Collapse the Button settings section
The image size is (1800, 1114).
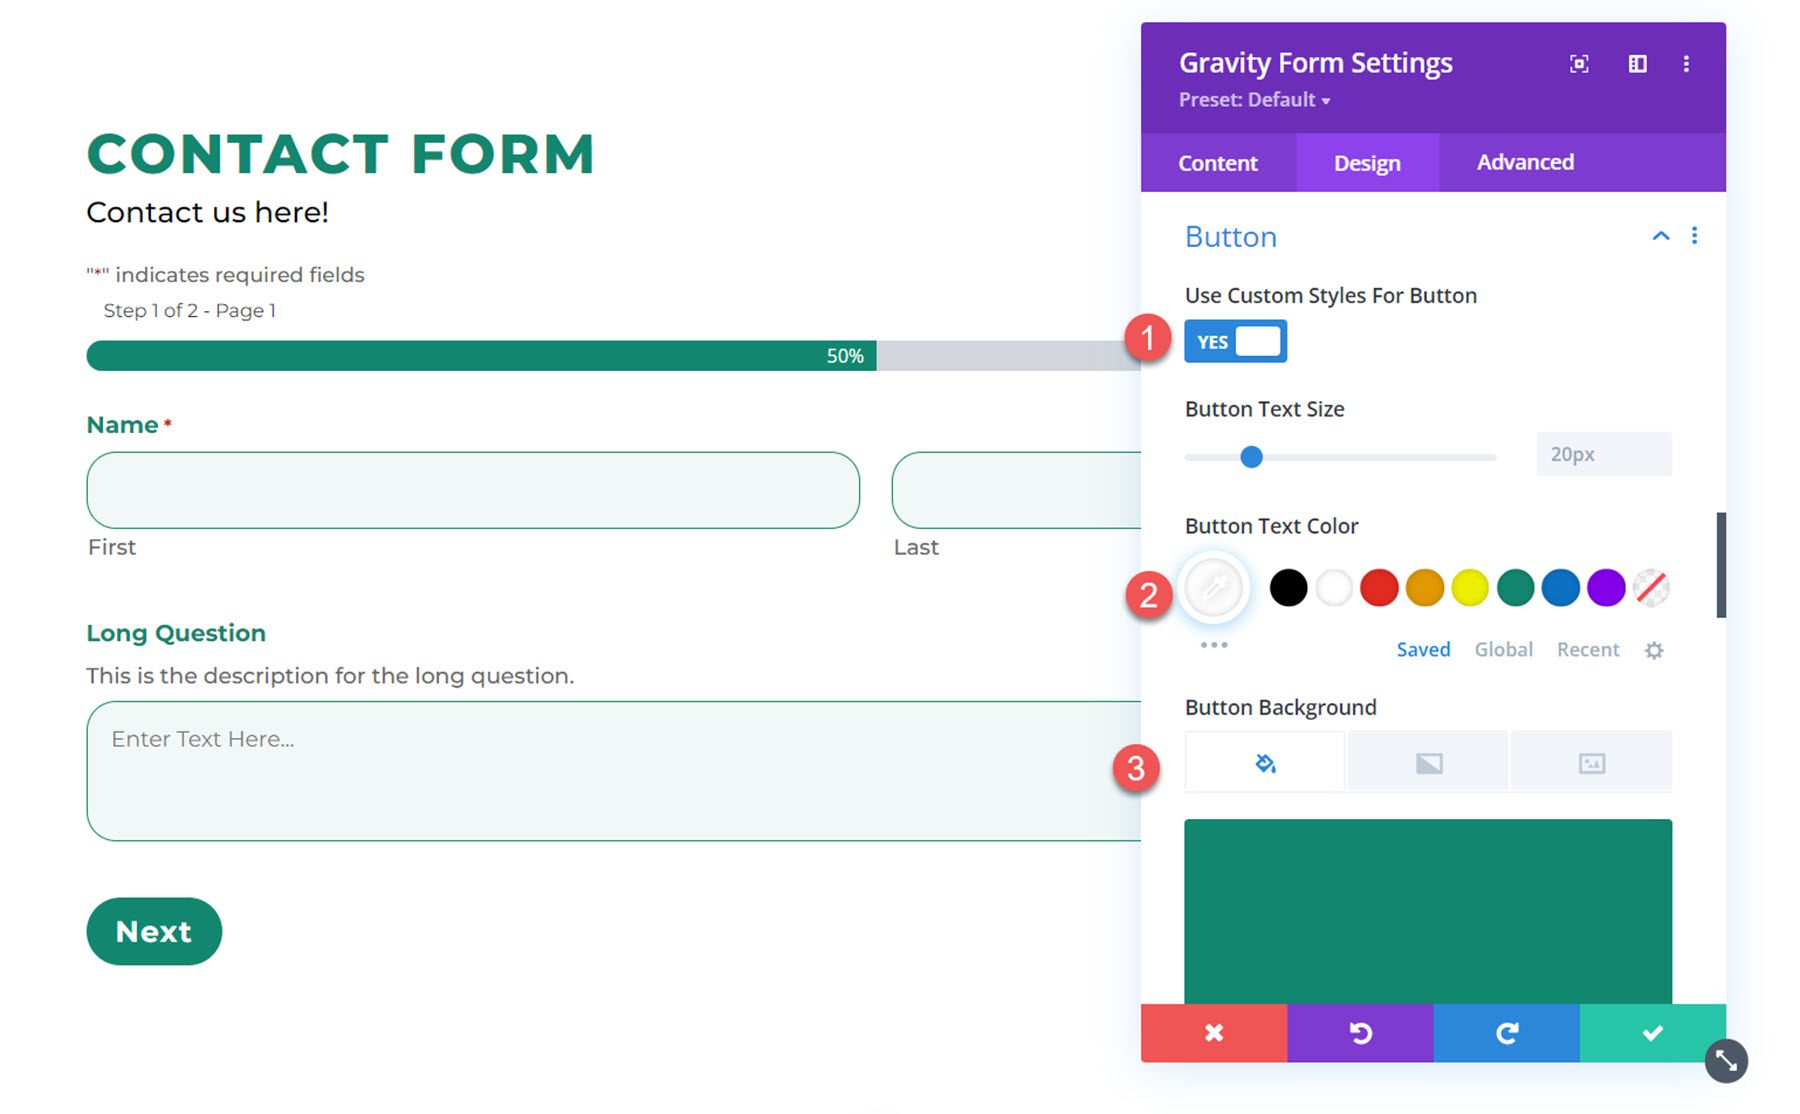point(1660,236)
